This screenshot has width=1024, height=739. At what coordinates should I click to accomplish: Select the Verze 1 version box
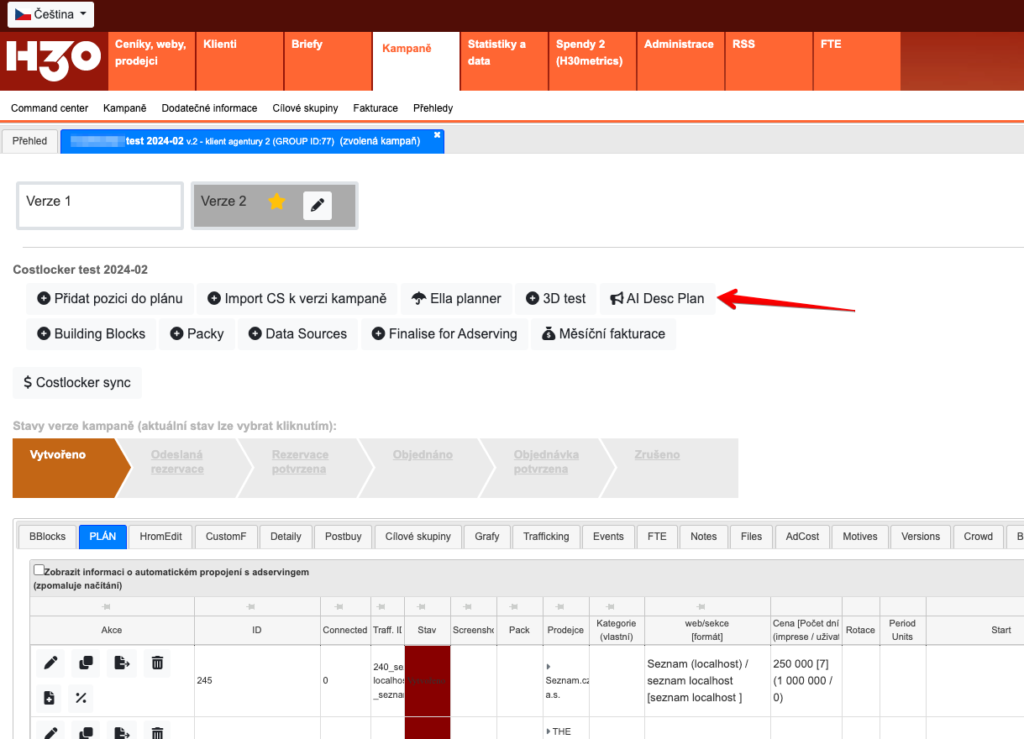(x=99, y=204)
